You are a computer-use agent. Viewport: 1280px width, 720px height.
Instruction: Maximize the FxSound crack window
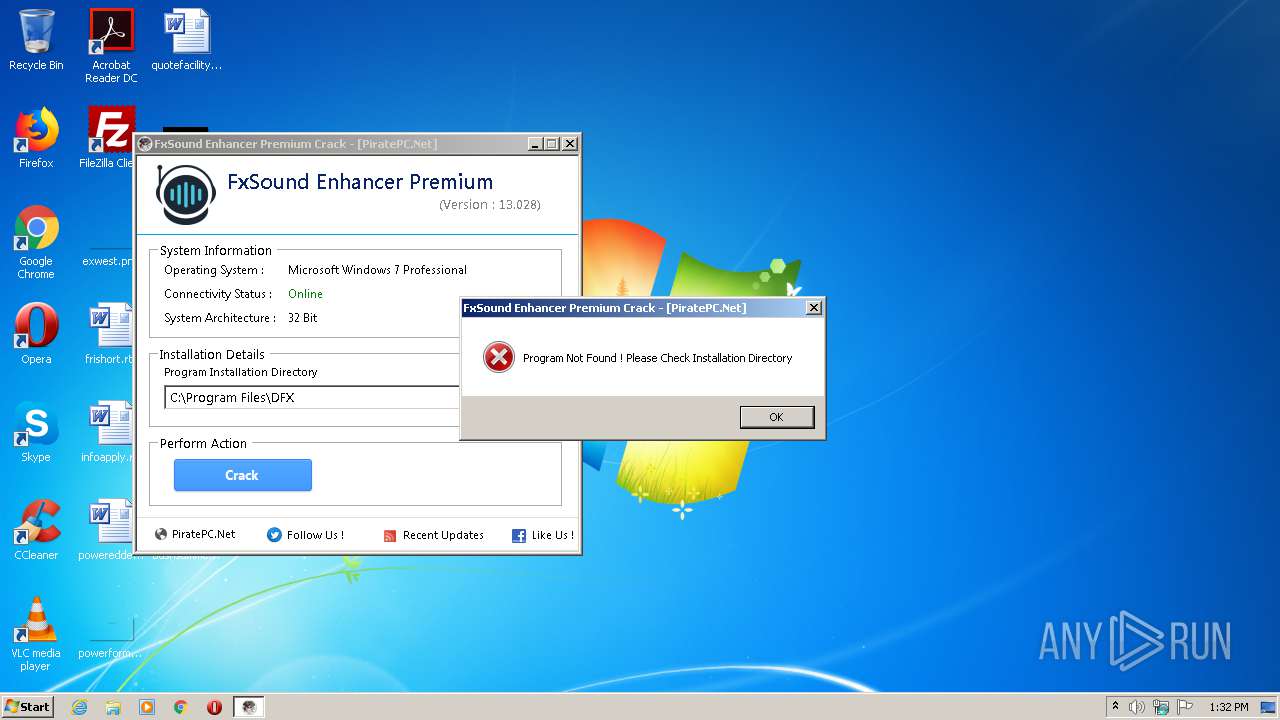551,144
